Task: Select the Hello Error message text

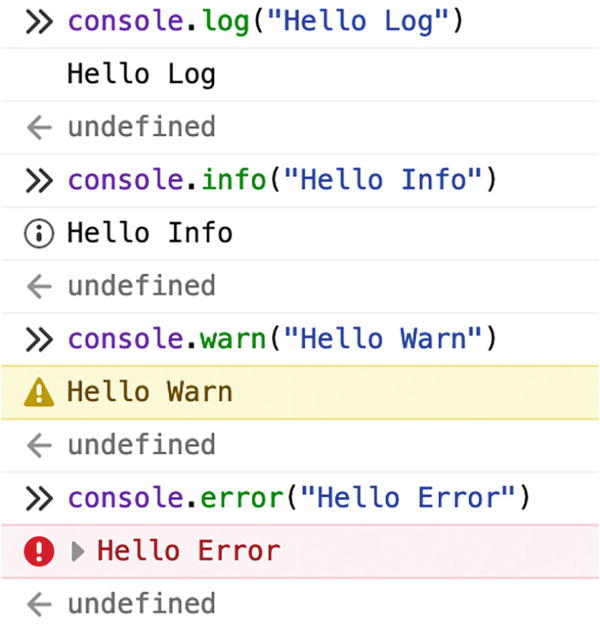Action: 188,551
